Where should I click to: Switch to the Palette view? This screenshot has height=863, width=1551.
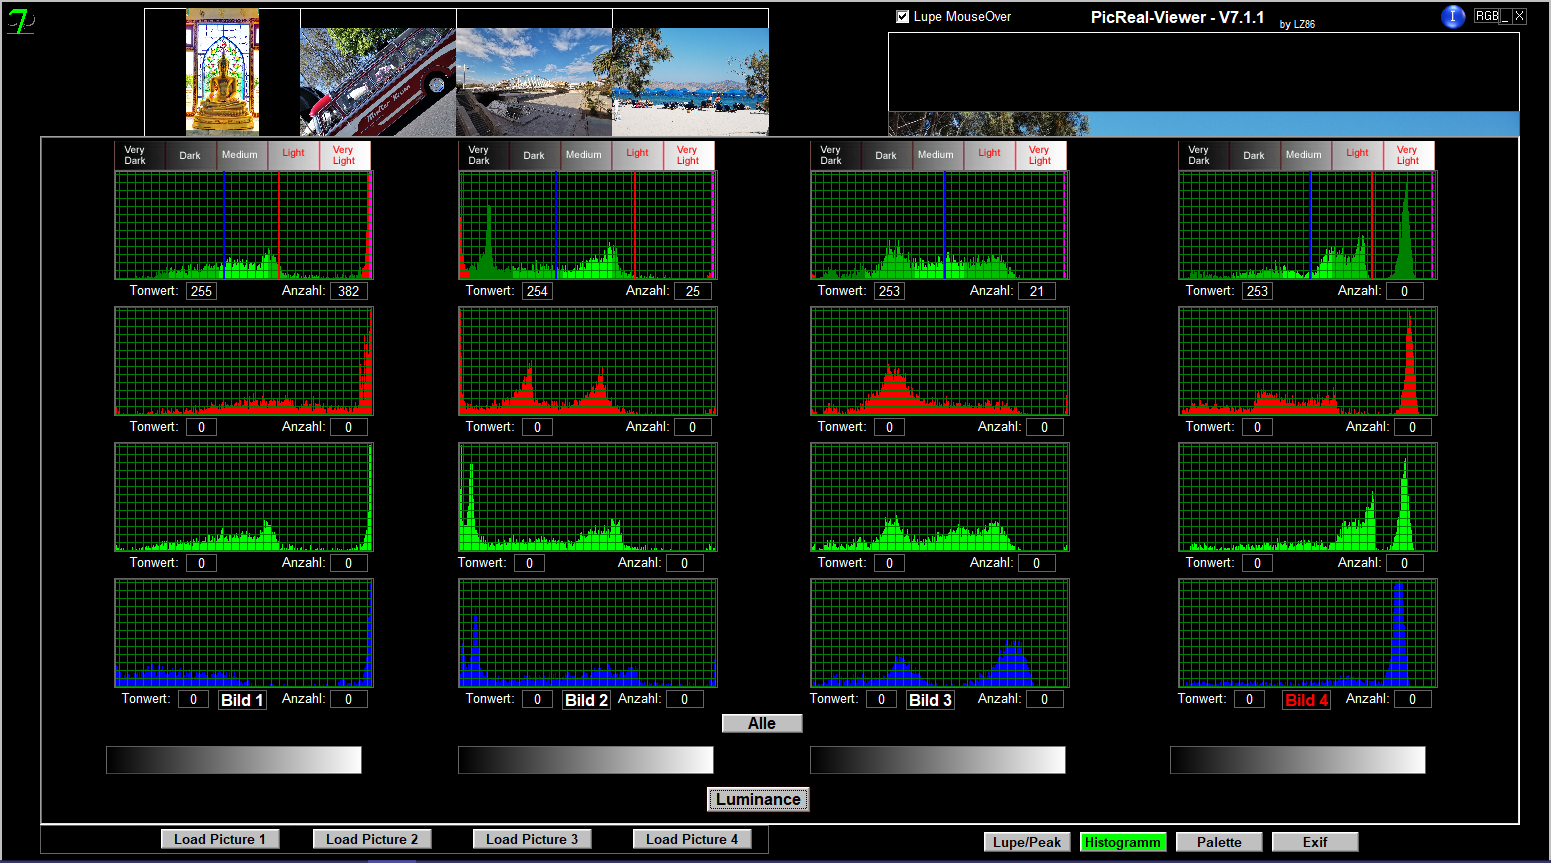(1219, 842)
